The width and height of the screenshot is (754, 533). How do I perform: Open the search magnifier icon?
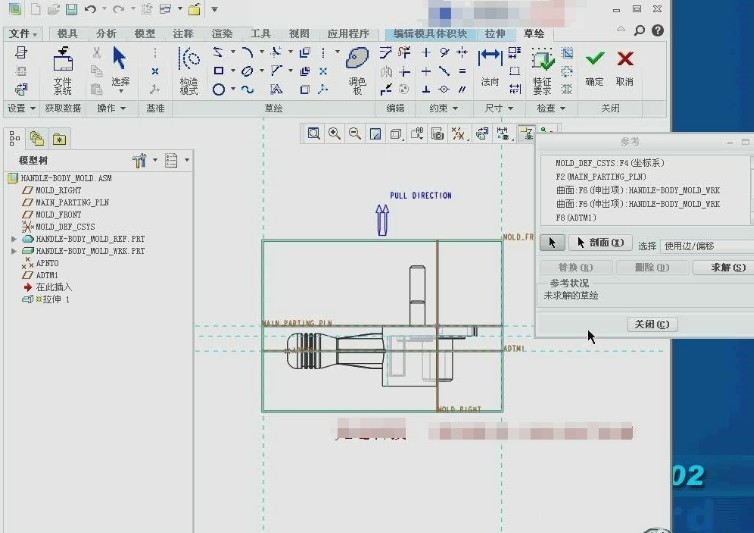point(639,31)
